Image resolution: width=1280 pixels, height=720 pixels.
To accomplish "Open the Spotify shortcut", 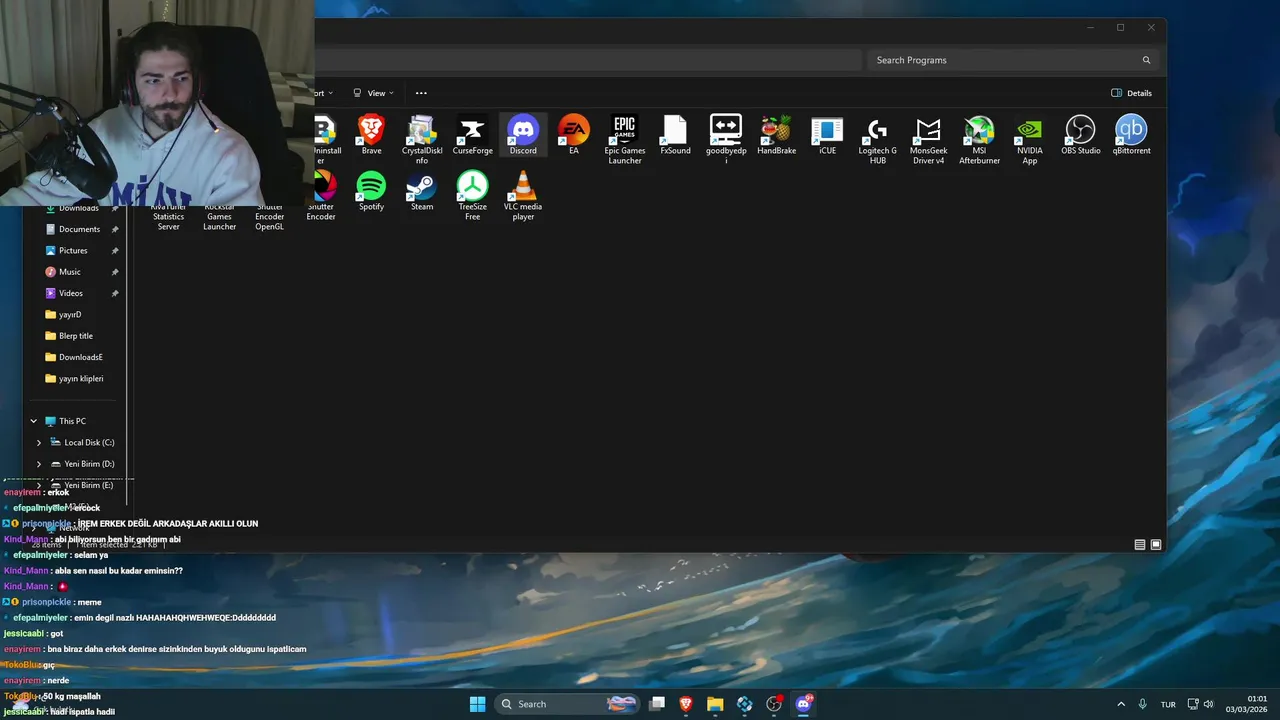I will (371, 191).
